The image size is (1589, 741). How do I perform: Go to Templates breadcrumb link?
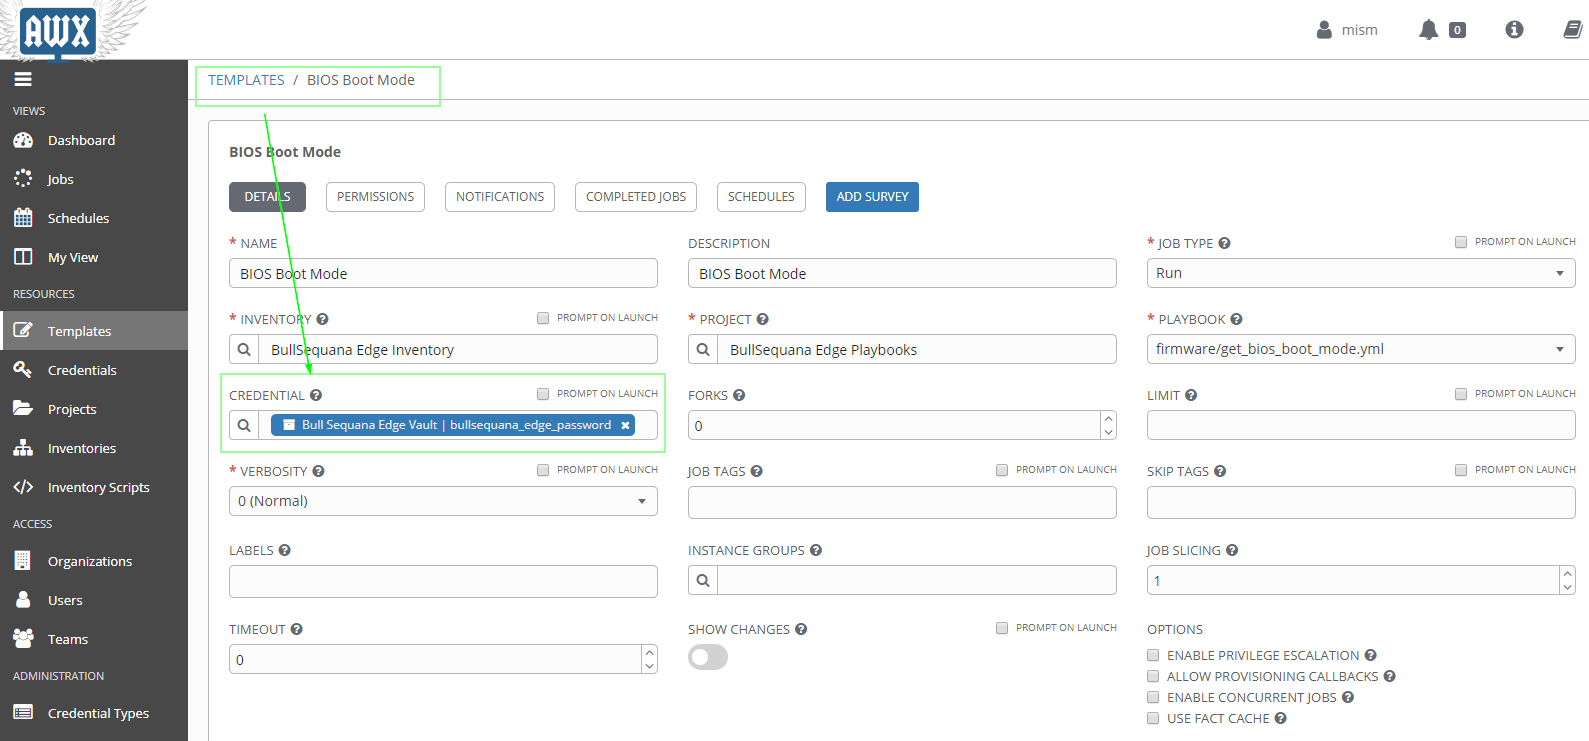tap(246, 80)
